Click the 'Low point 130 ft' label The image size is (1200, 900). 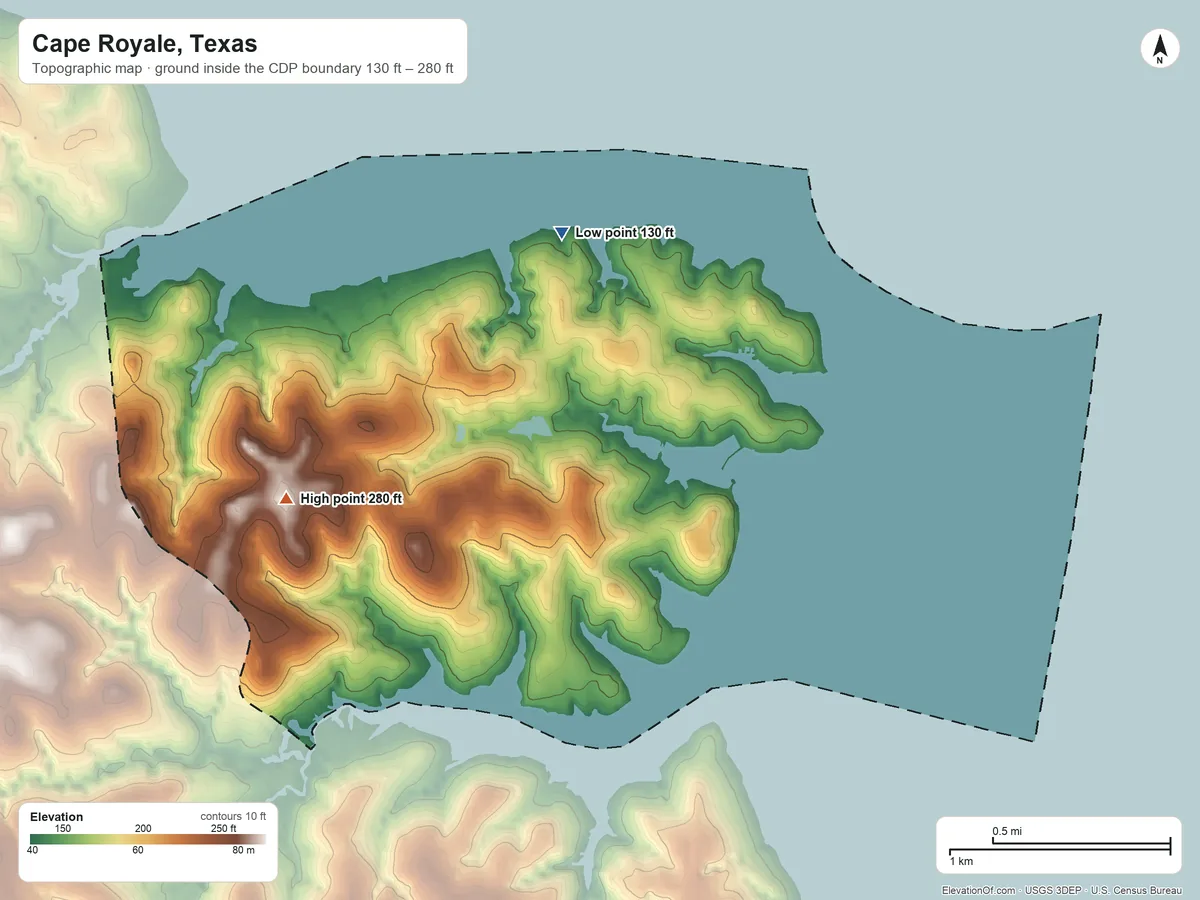click(625, 232)
